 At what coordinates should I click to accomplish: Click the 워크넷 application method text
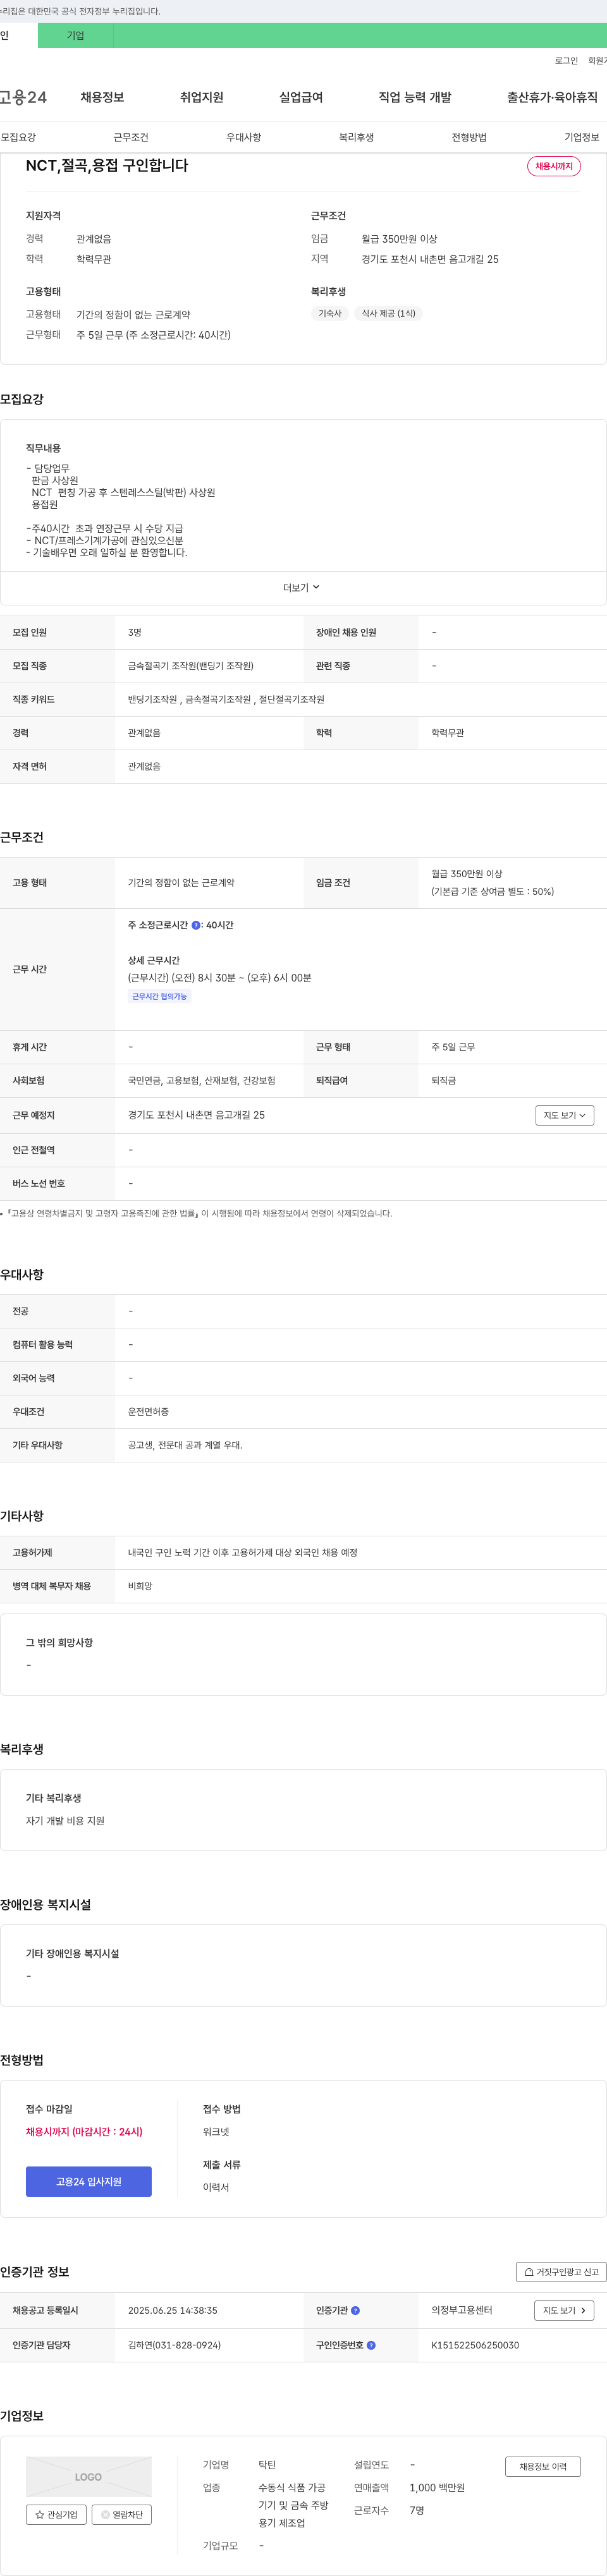(x=216, y=2131)
